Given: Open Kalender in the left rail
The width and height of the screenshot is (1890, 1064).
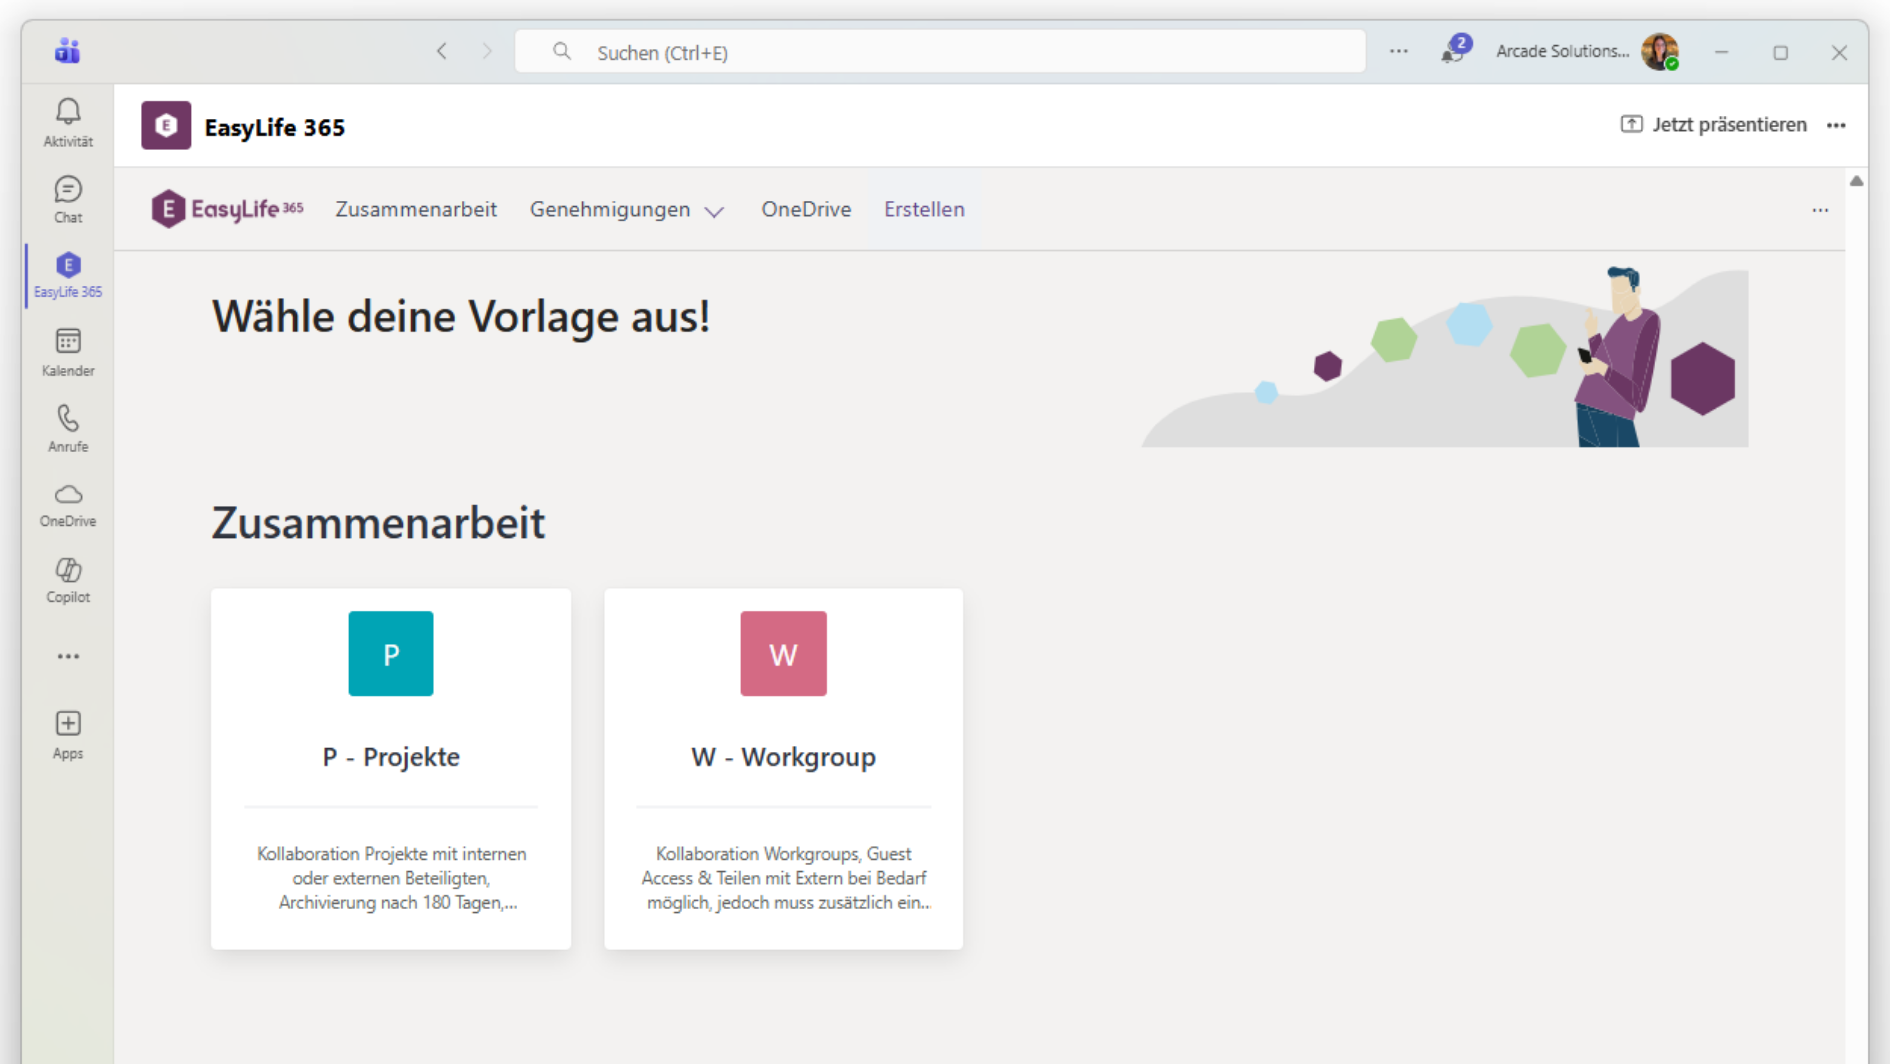Looking at the screenshot, I should (68, 352).
